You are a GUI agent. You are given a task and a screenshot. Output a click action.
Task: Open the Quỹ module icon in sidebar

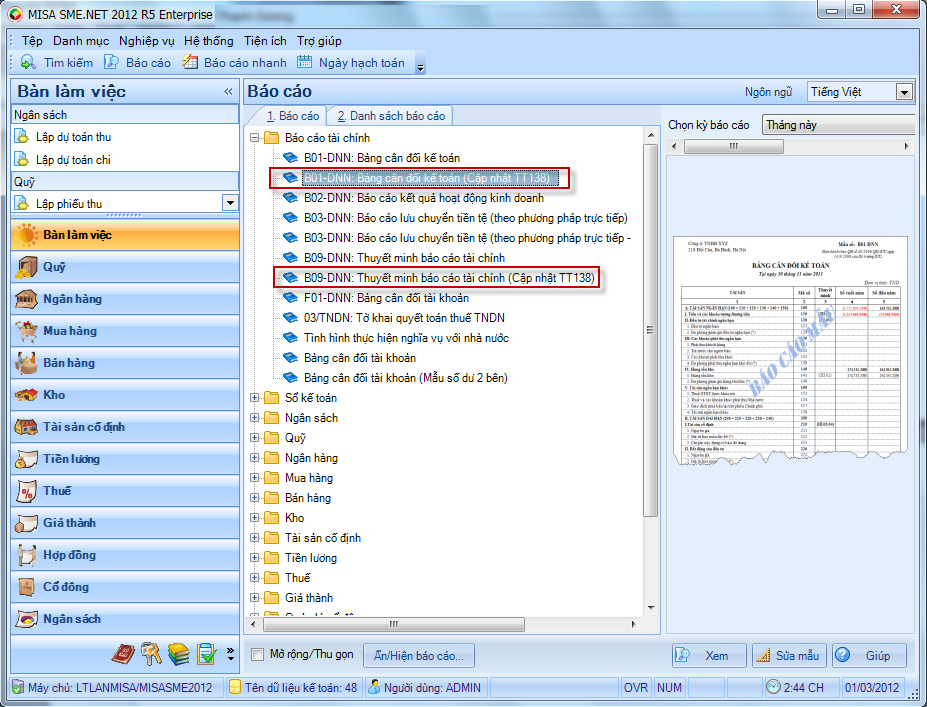[x=25, y=267]
